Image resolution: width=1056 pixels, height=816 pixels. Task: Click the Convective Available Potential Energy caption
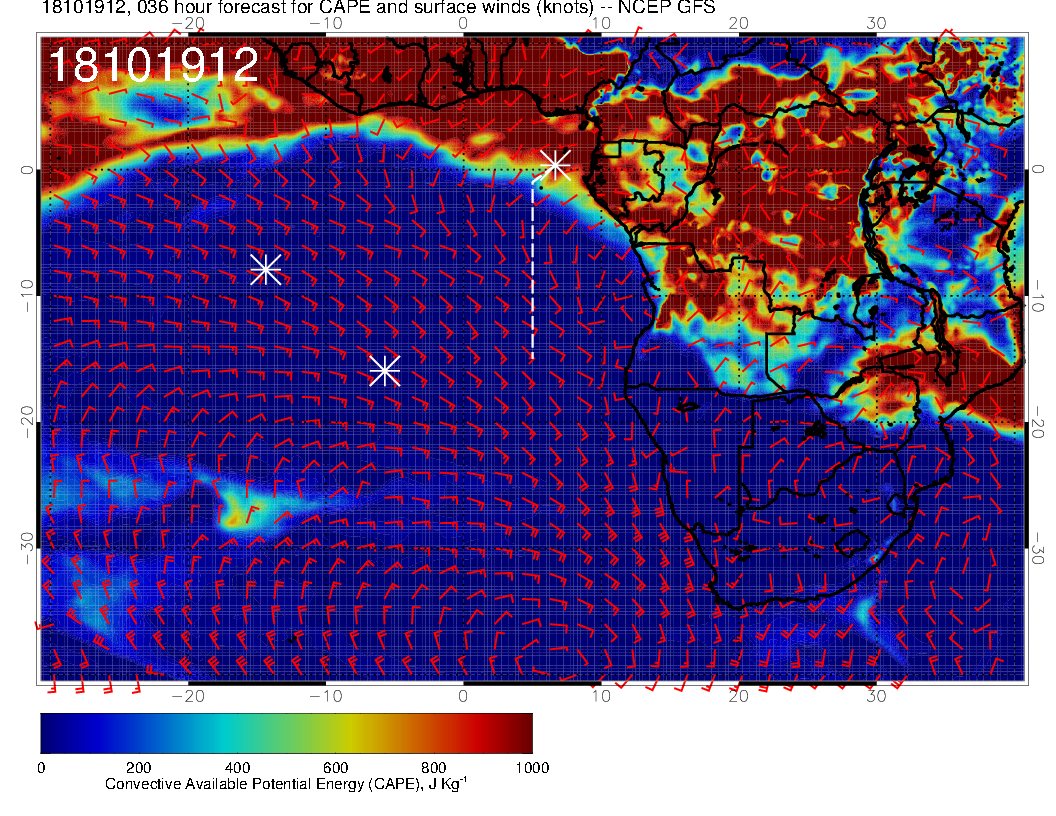pyautogui.click(x=286, y=786)
